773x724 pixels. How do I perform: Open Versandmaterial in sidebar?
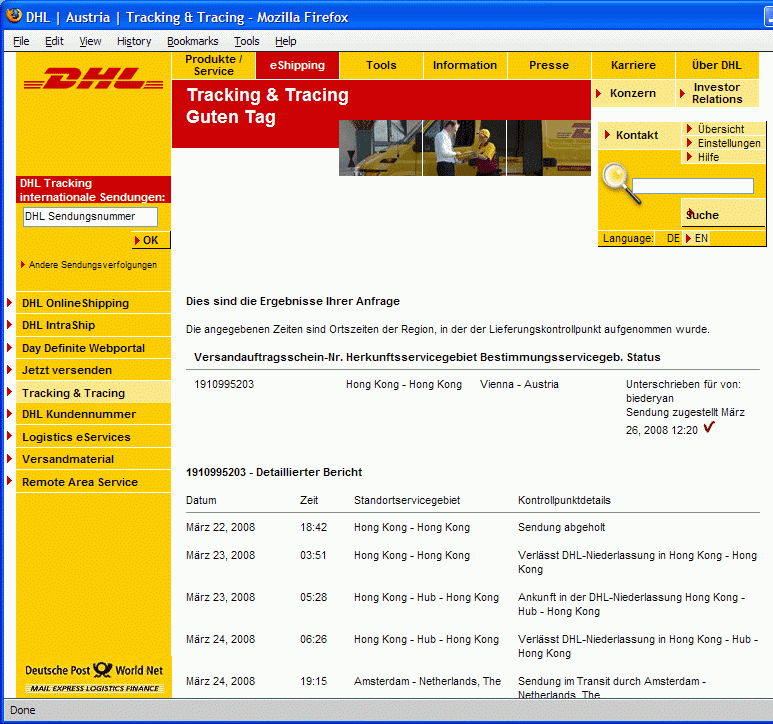click(x=93, y=459)
